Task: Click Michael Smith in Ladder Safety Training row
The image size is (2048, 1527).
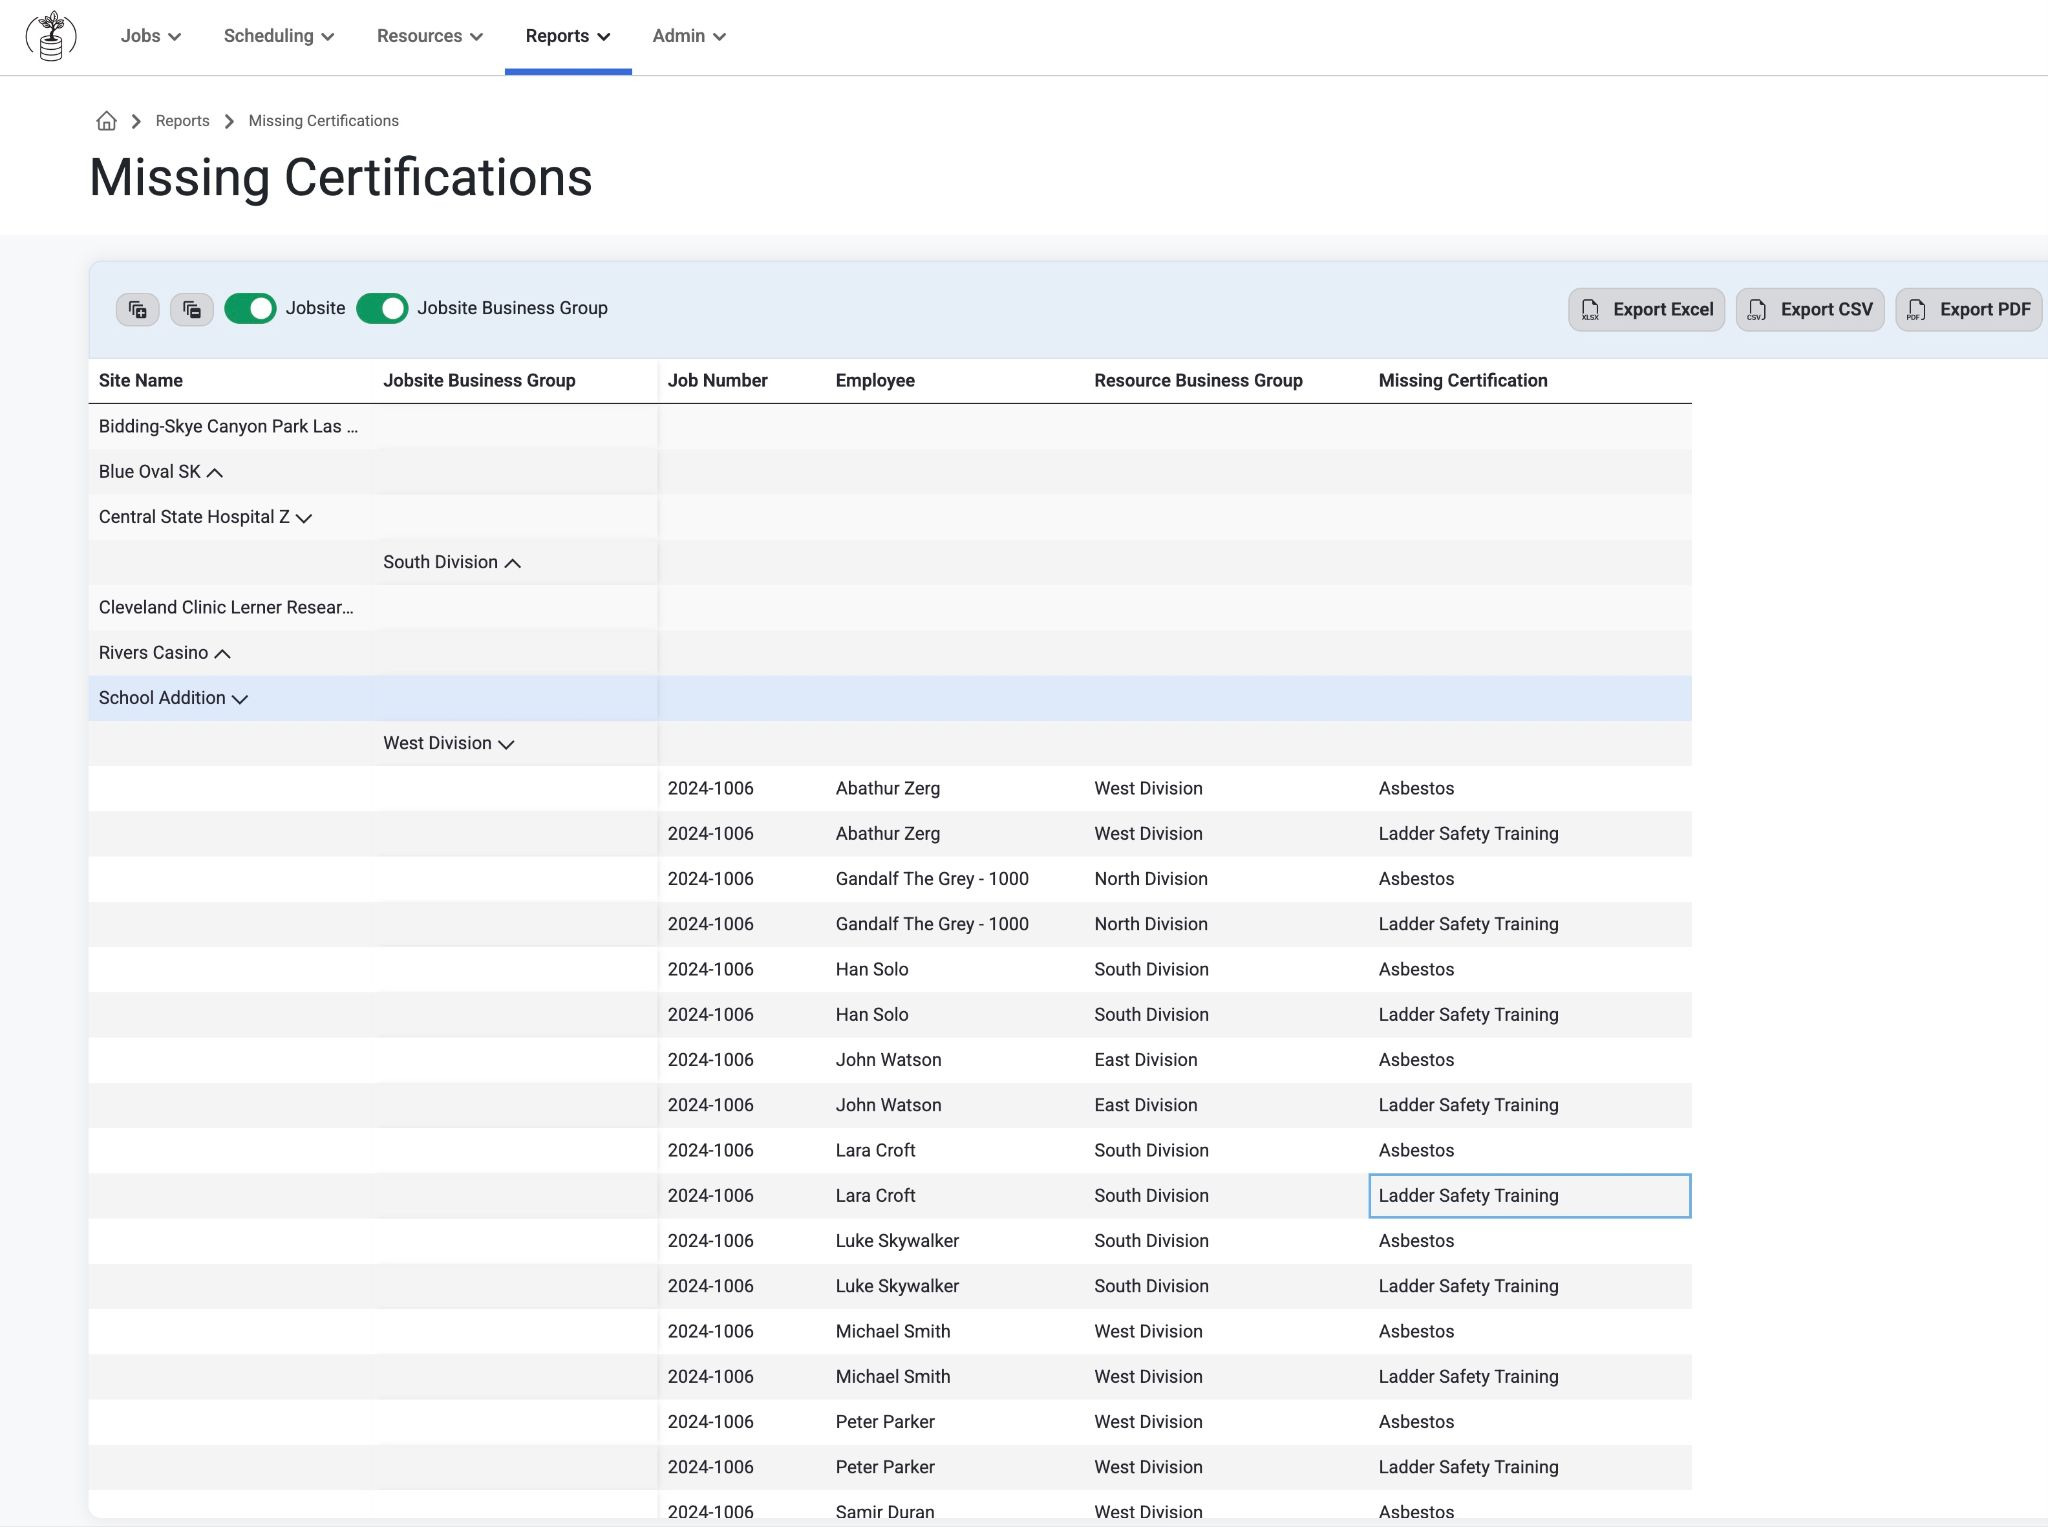Action: pos(893,1377)
